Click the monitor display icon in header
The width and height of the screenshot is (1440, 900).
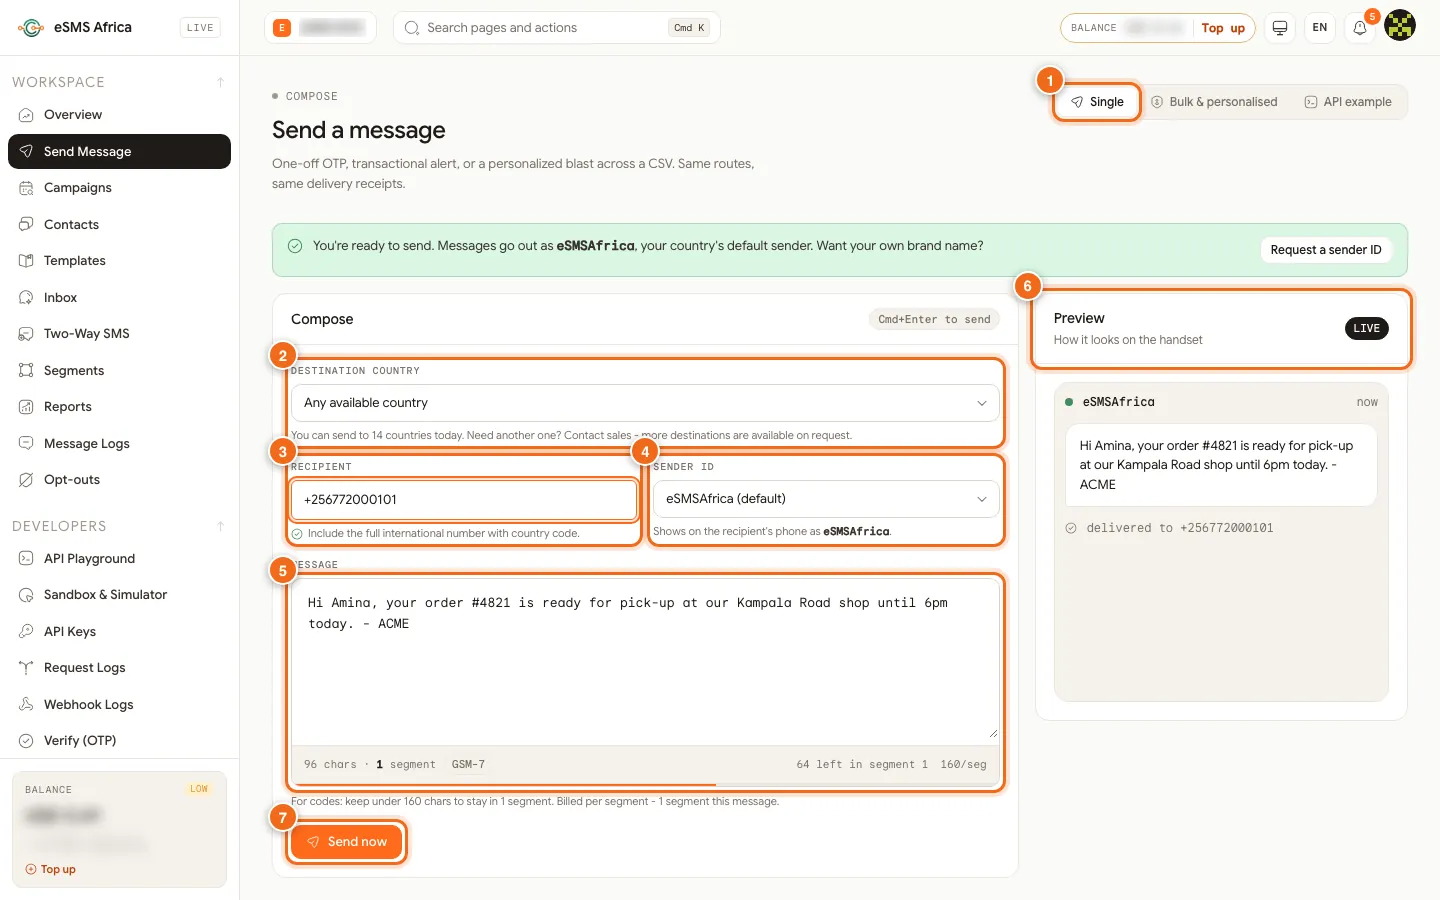1280,28
